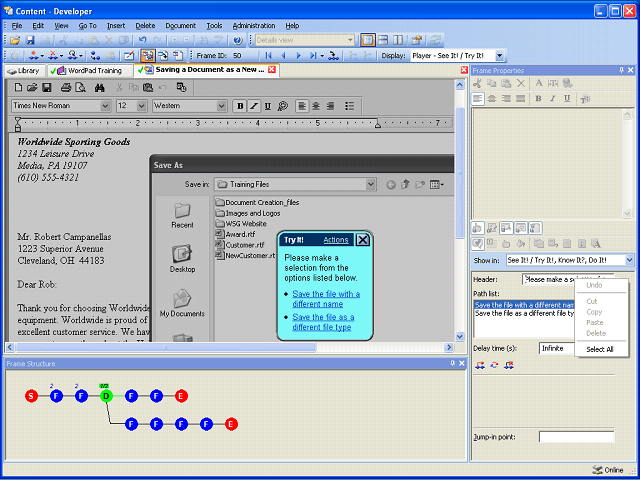The height and width of the screenshot is (480, 640).
Task: Go to the previous frame arrow
Action: pos(283,56)
